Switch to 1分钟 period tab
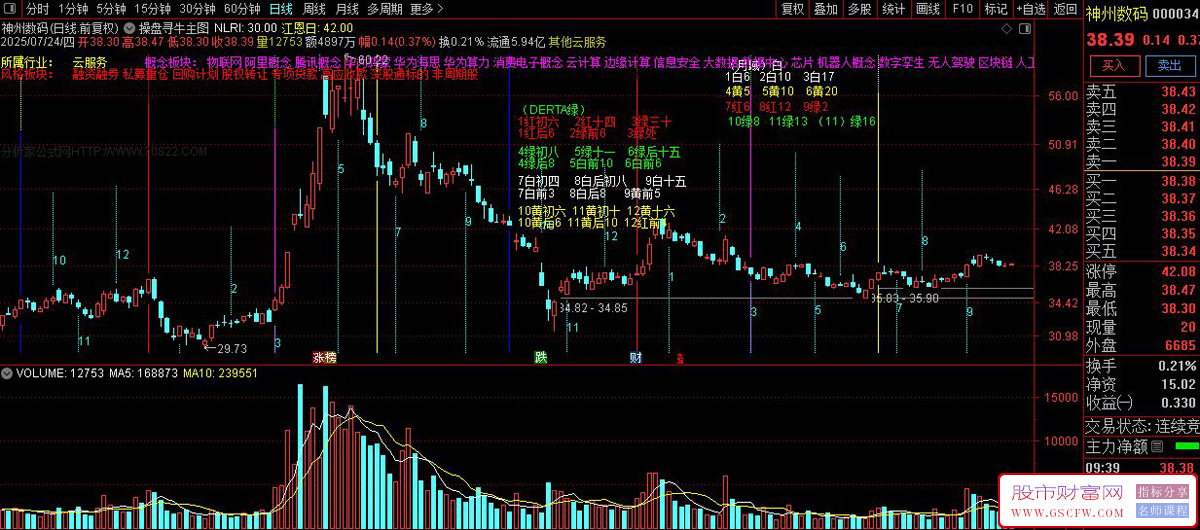Image resolution: width=1200 pixels, height=530 pixels. coord(73,9)
